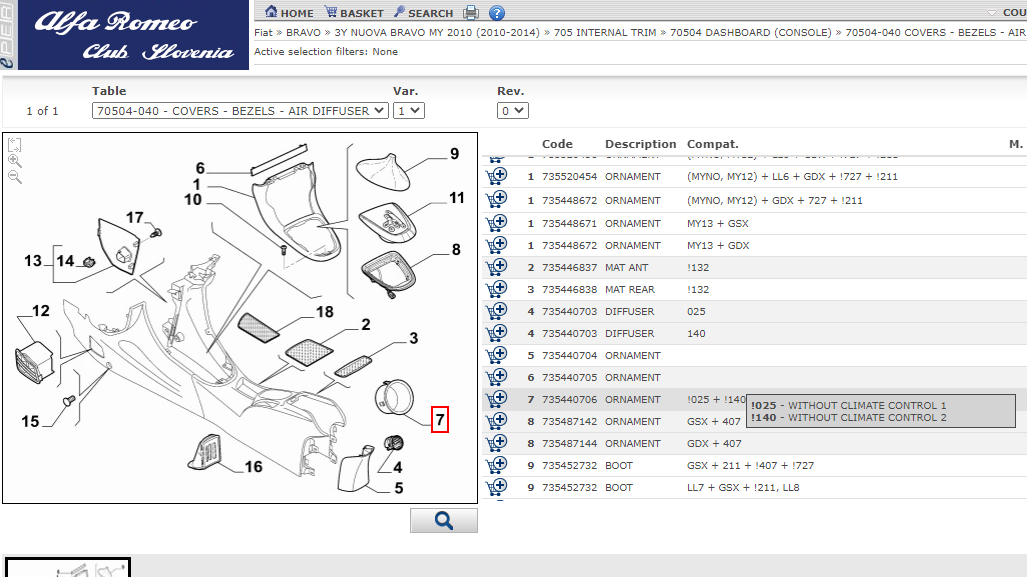Click part code 735440706
This screenshot has height=577, width=1027.
point(570,400)
